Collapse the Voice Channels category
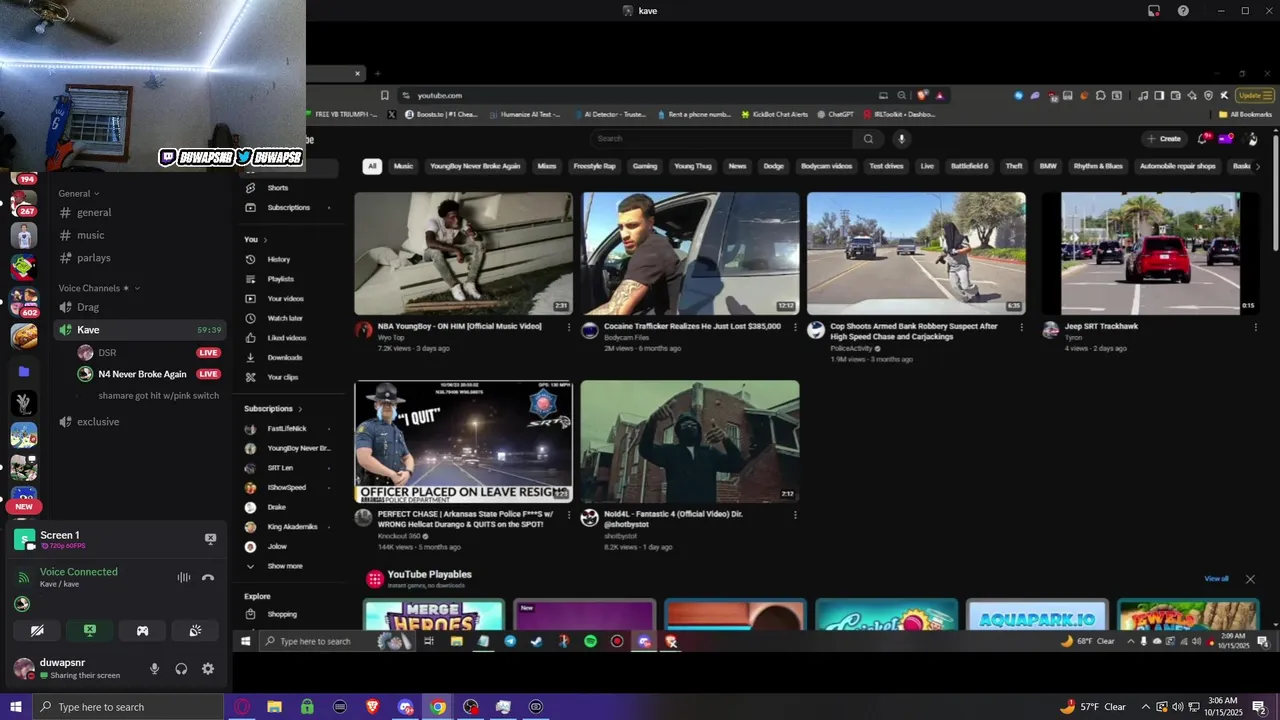 [98, 288]
